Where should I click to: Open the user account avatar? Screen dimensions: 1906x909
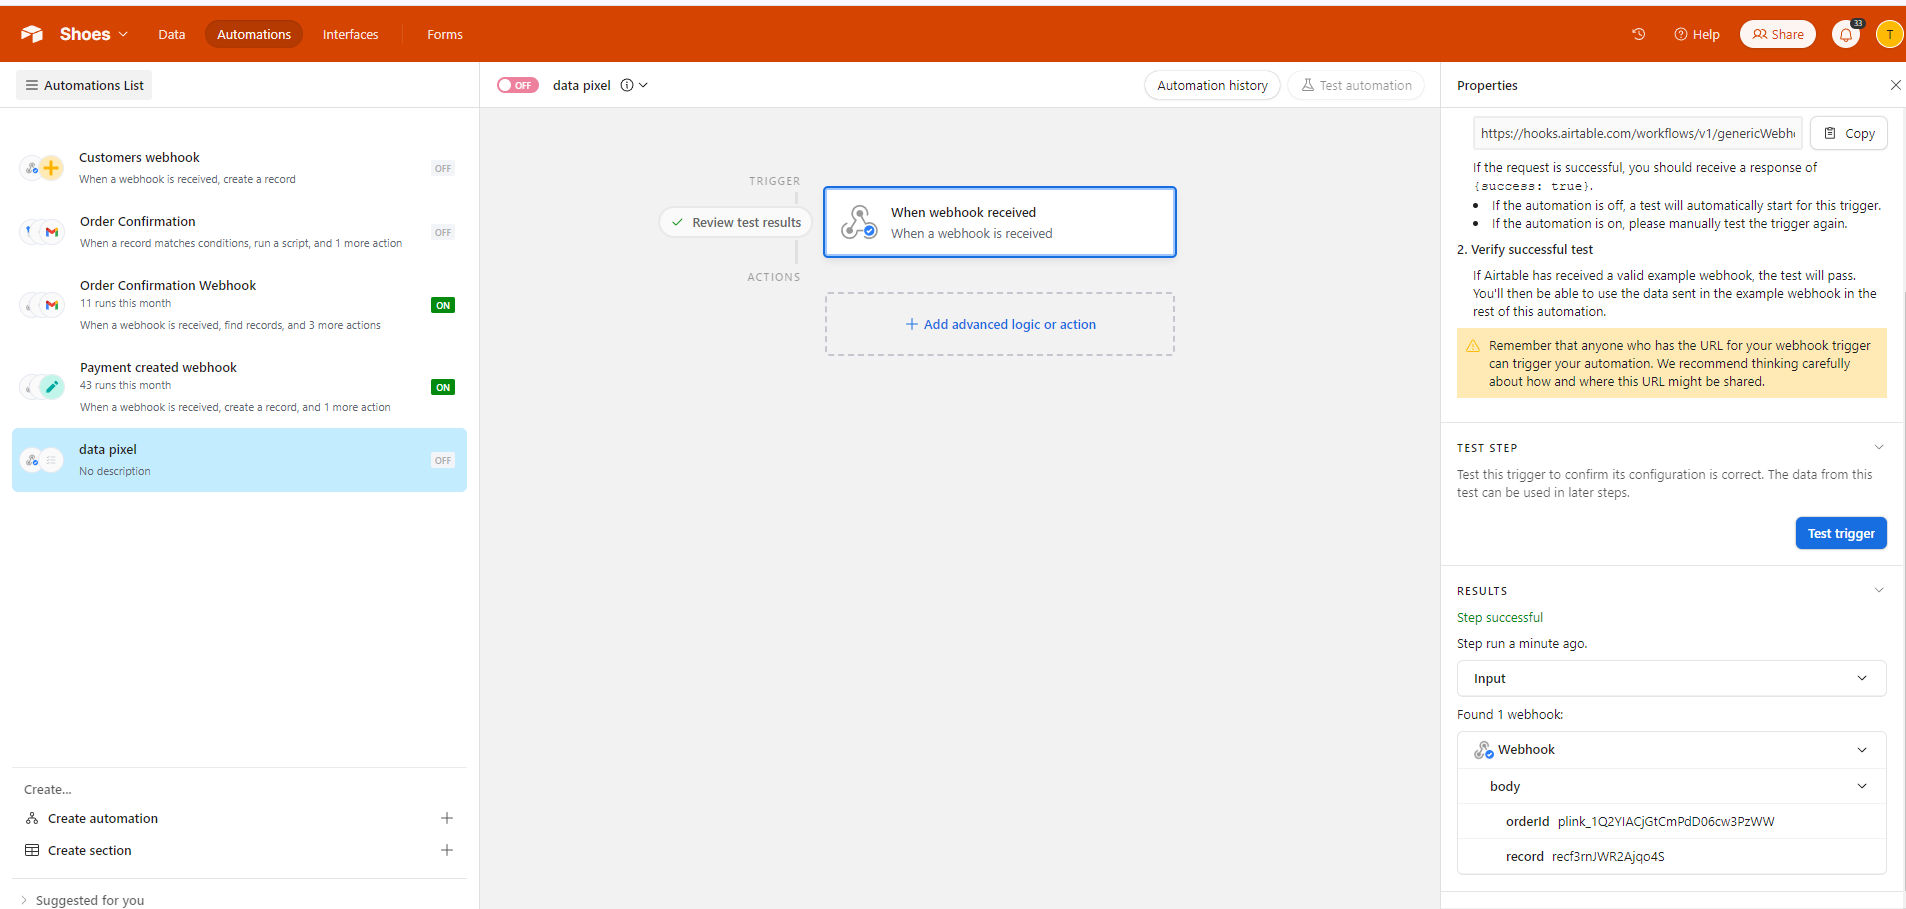point(1889,34)
